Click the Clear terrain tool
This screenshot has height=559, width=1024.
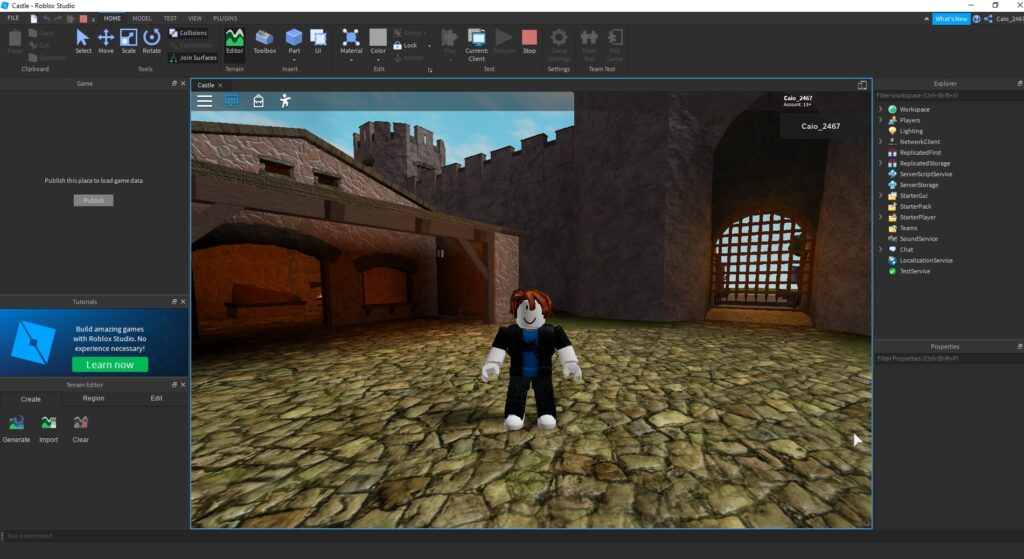[x=80, y=428]
